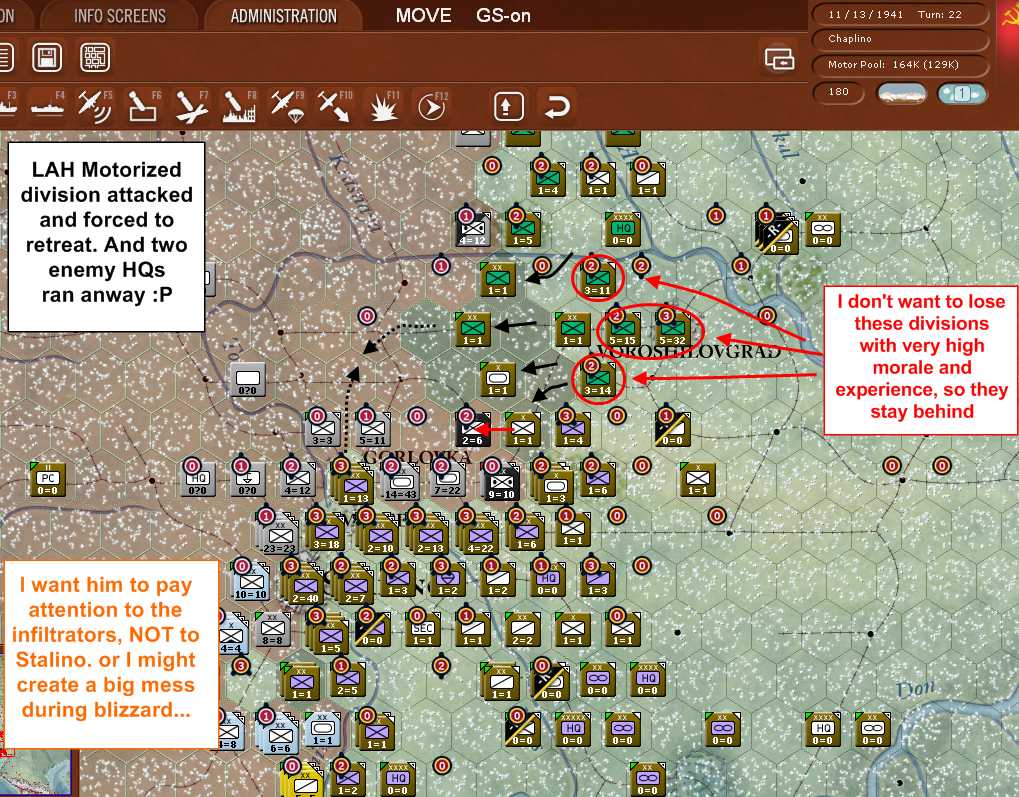
Task: Select the grey 5=11 infantry counter
Action: [x=372, y=428]
